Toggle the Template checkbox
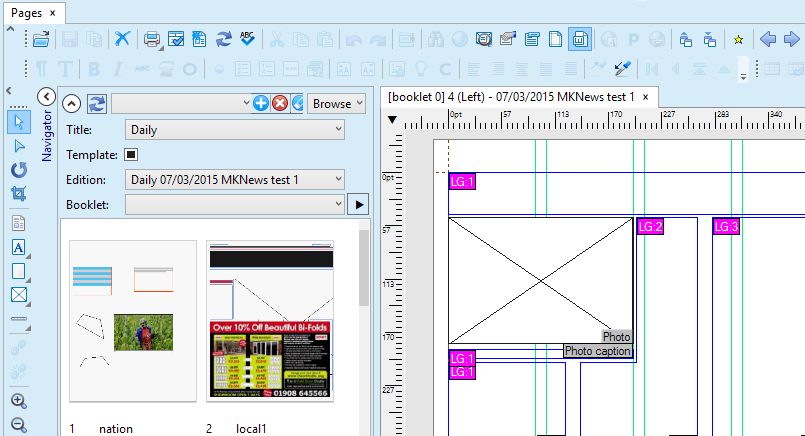Image resolution: width=805 pixels, height=436 pixels. point(131,155)
